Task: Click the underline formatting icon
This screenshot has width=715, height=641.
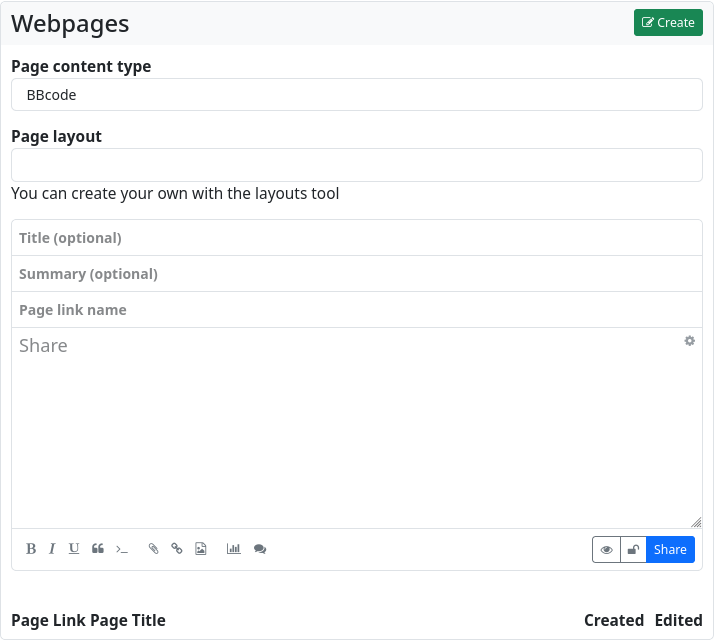Action: 74,549
